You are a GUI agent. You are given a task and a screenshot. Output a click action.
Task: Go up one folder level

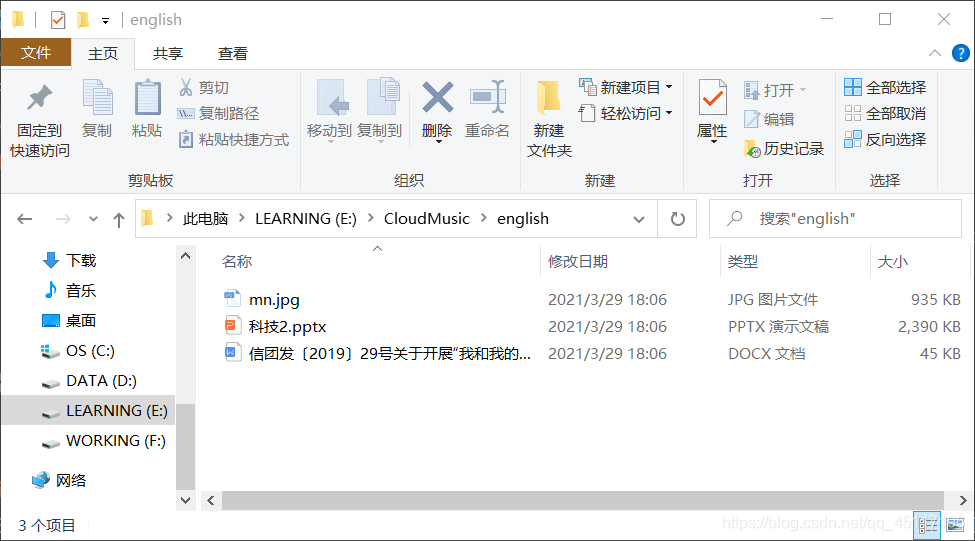(x=119, y=219)
